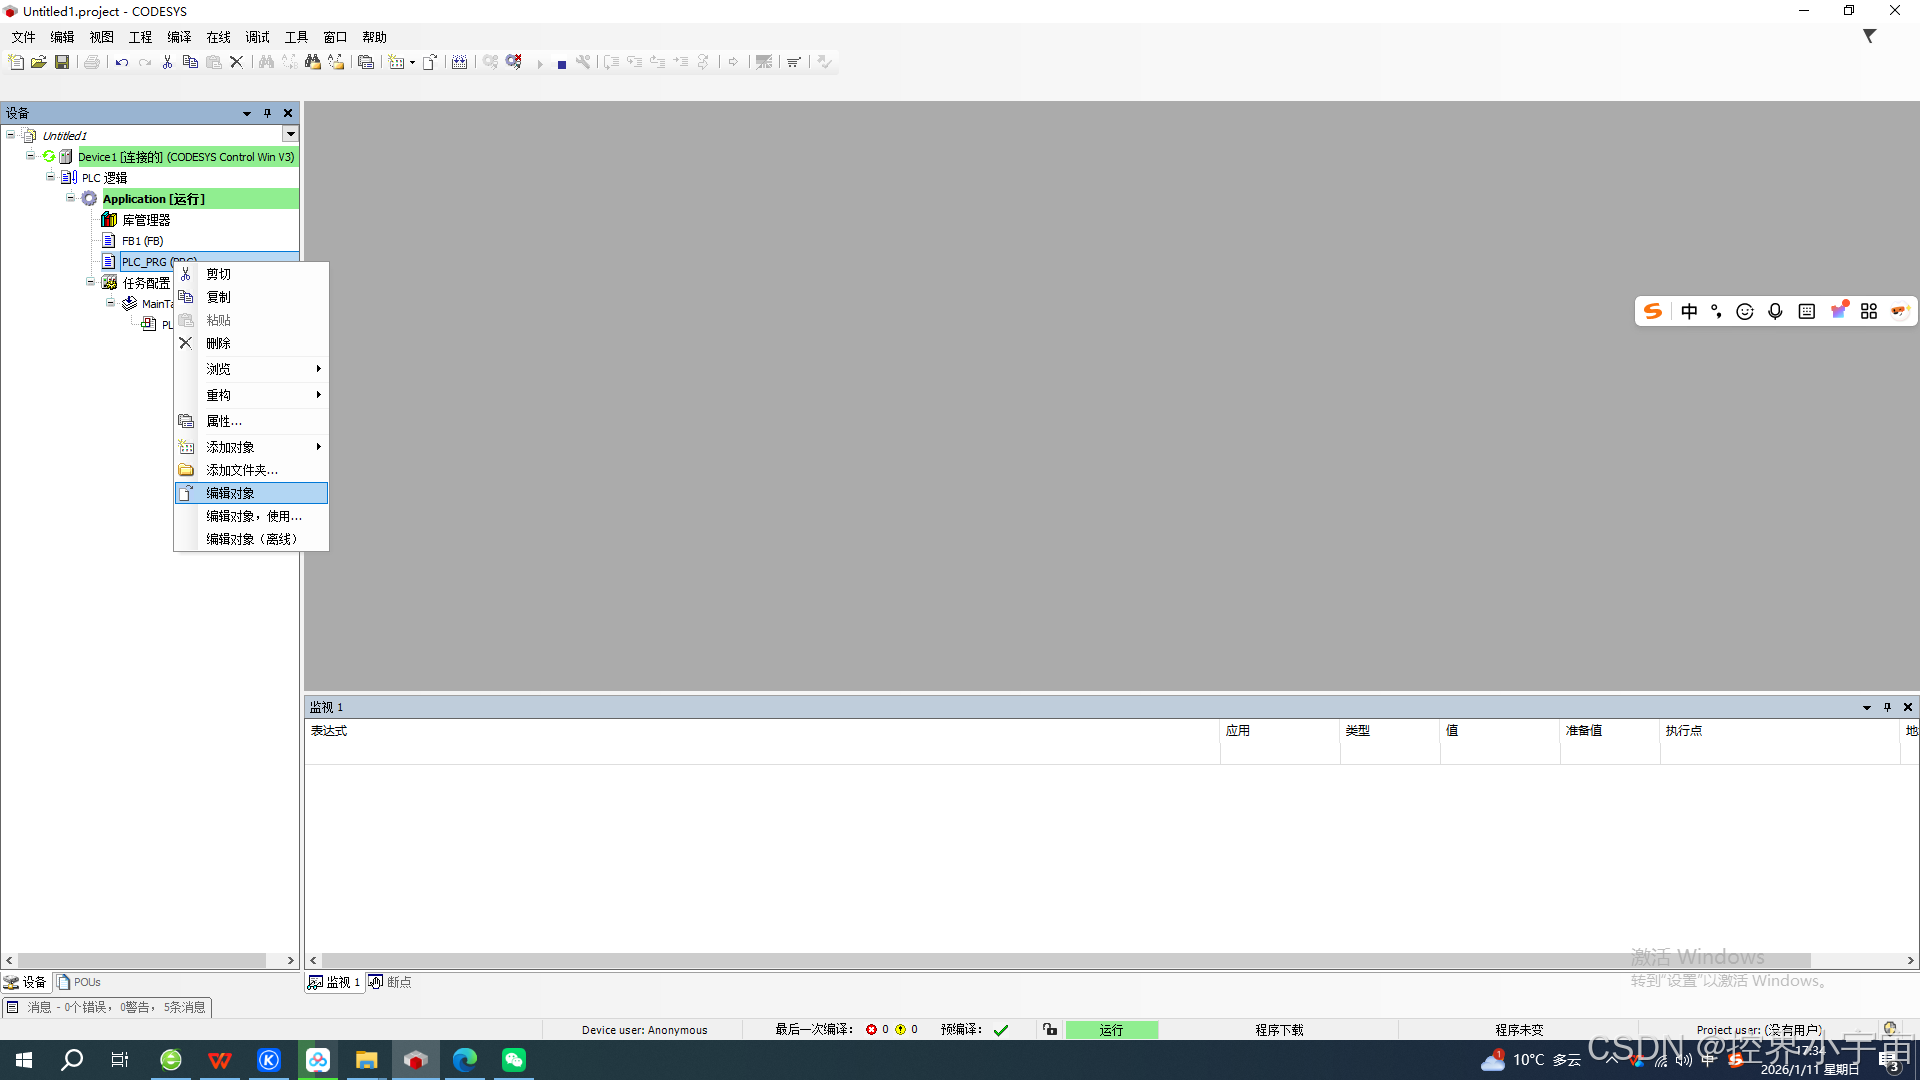Select 编辑对象 in the context menu

[231, 493]
